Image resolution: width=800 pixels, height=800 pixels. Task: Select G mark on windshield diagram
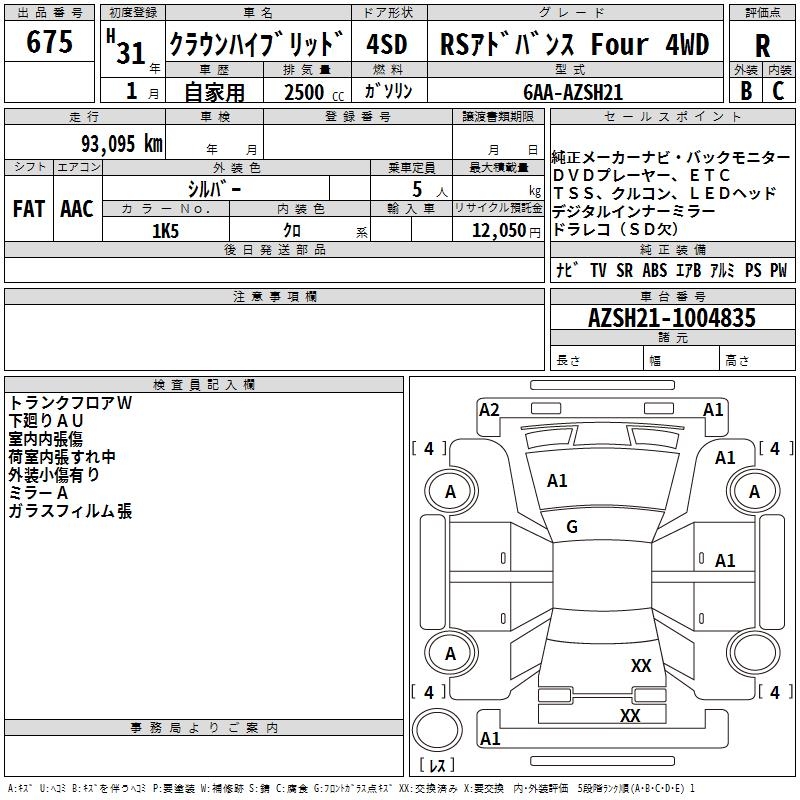click(x=572, y=526)
